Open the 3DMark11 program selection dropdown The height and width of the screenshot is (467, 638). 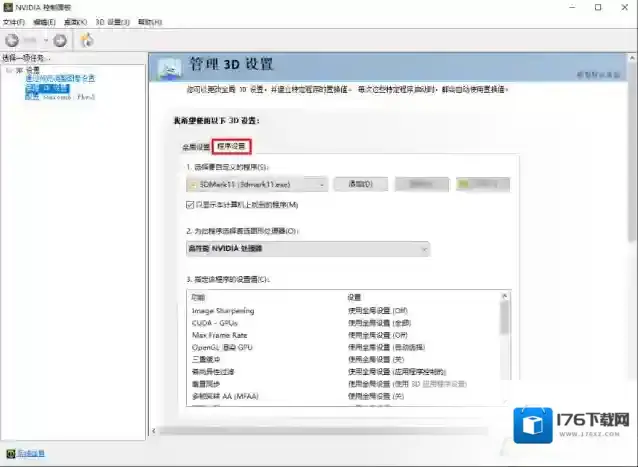point(257,184)
